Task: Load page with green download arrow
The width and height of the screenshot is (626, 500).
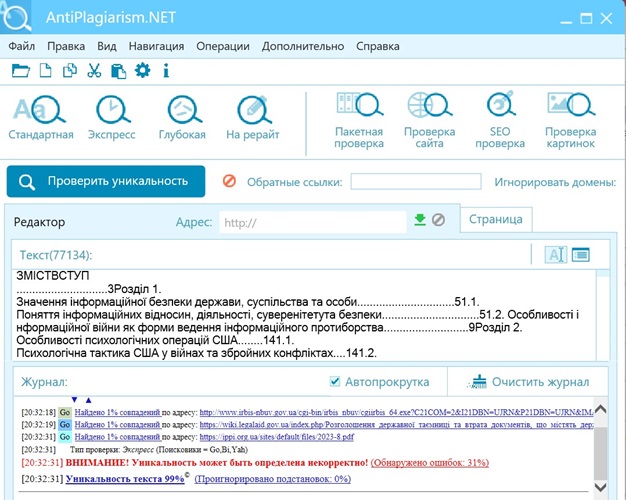Action: [x=420, y=220]
